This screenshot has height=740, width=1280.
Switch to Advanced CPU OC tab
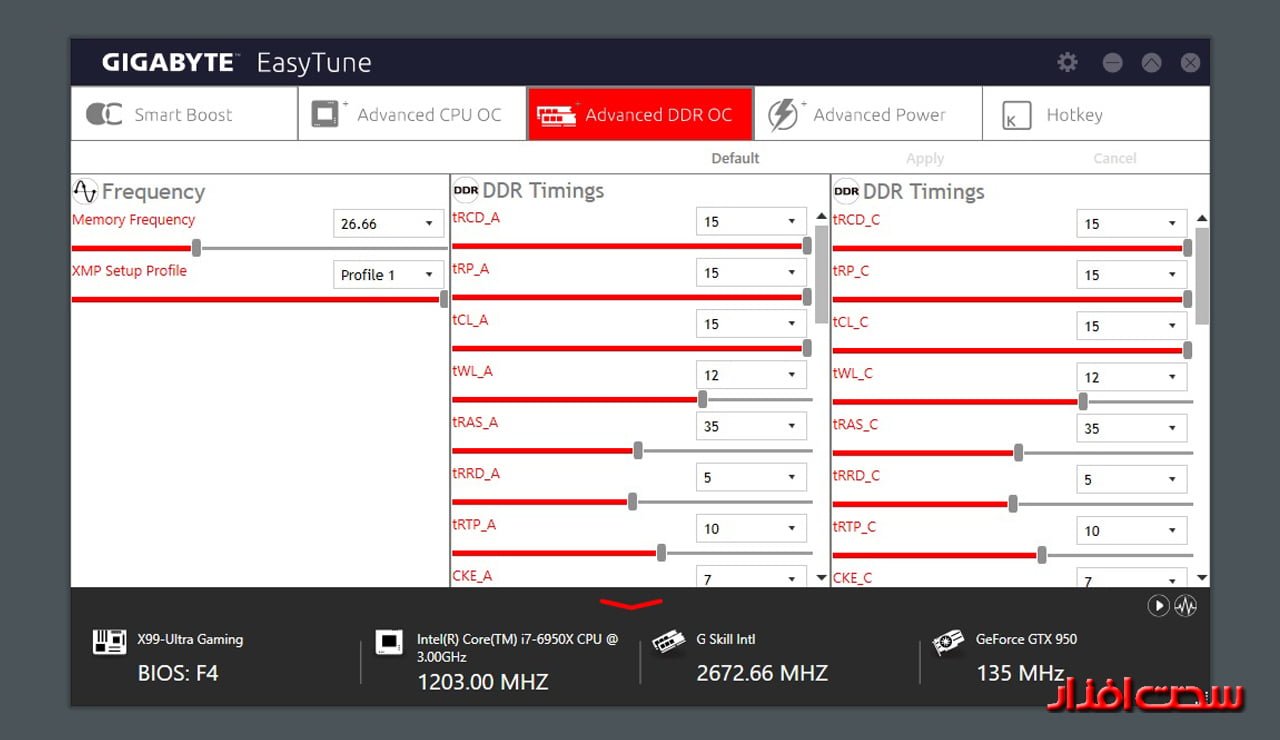[412, 114]
